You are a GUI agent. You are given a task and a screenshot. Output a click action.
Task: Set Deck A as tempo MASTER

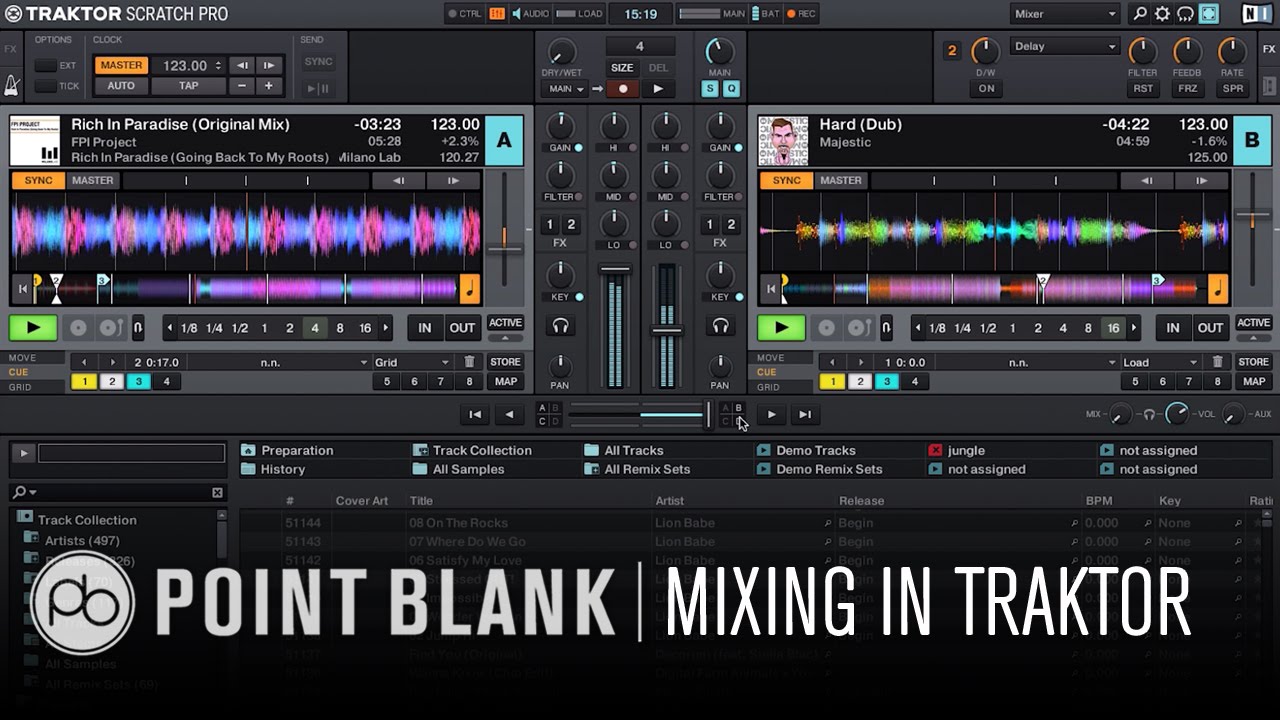93,181
